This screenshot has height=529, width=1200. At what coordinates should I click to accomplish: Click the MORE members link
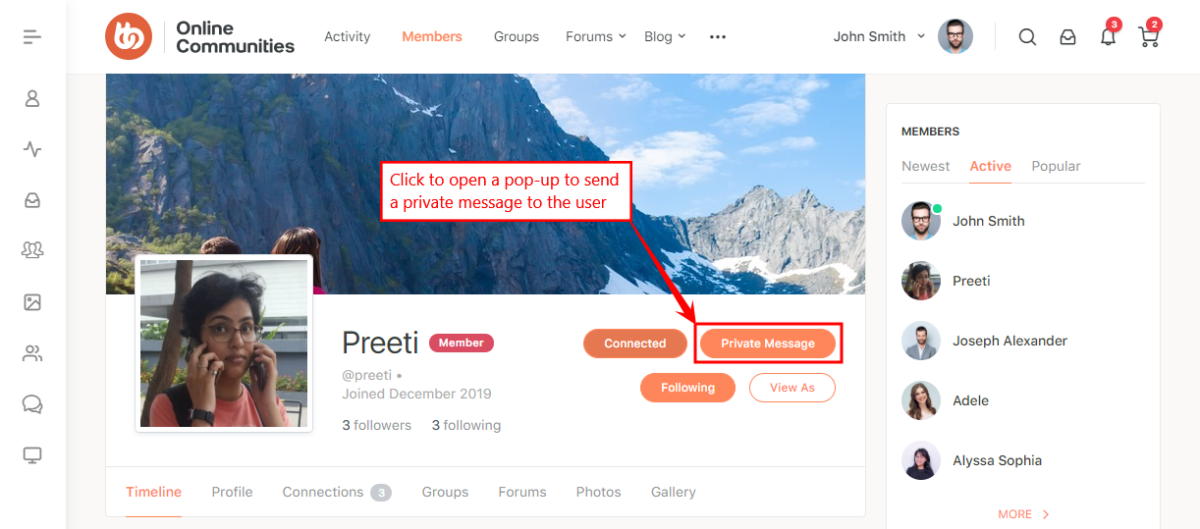(x=1023, y=514)
